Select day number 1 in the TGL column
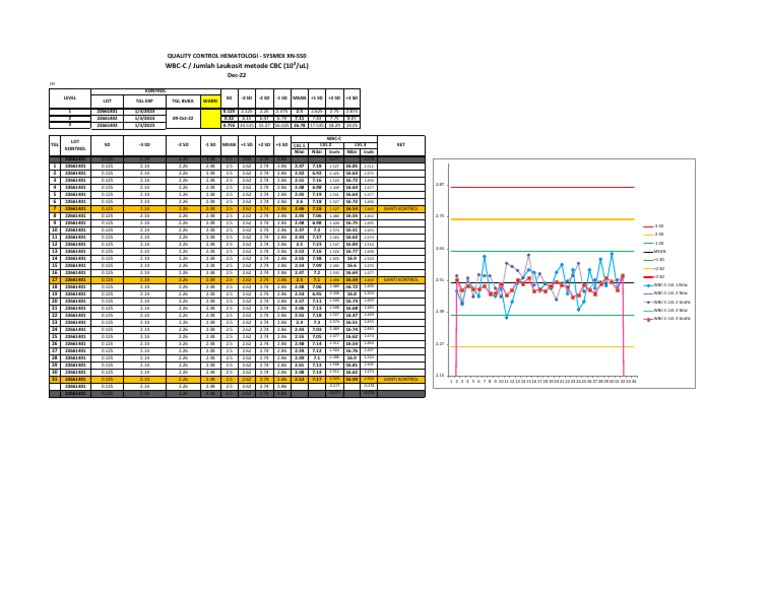768x593 pixels. coord(54,166)
